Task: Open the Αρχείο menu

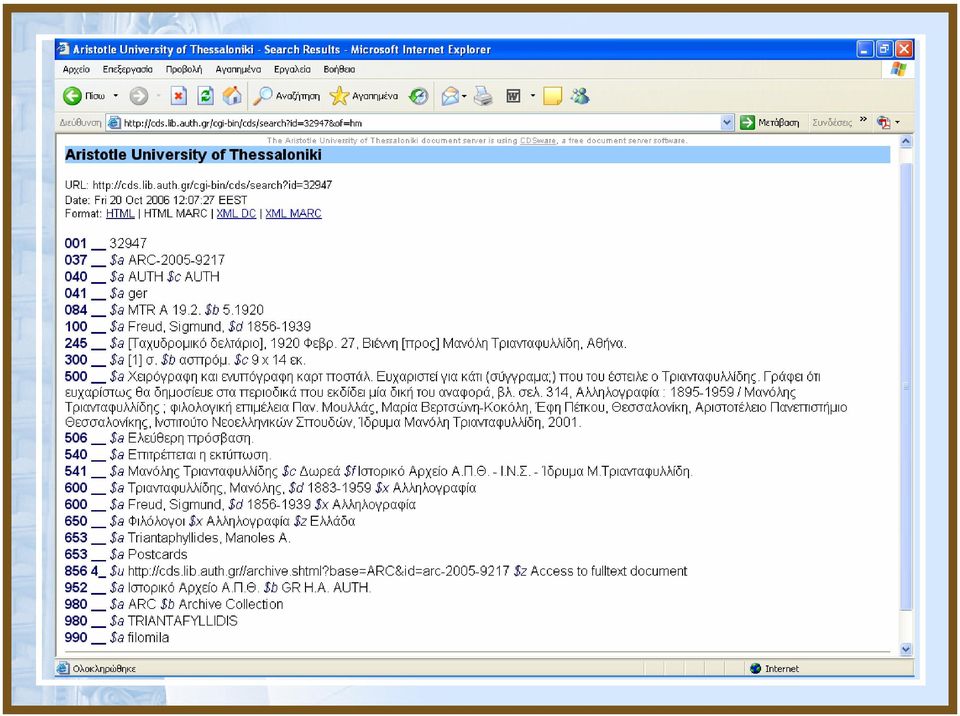Action: [76, 69]
